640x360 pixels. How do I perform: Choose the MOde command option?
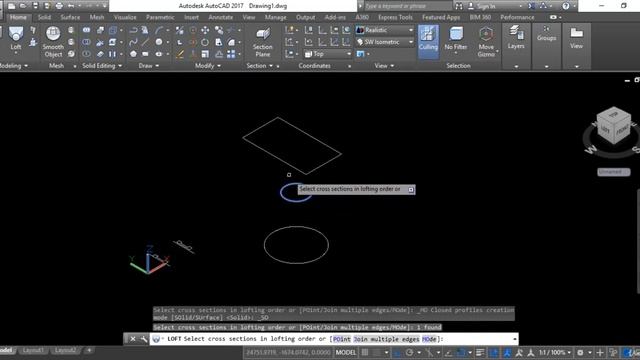[429, 339]
